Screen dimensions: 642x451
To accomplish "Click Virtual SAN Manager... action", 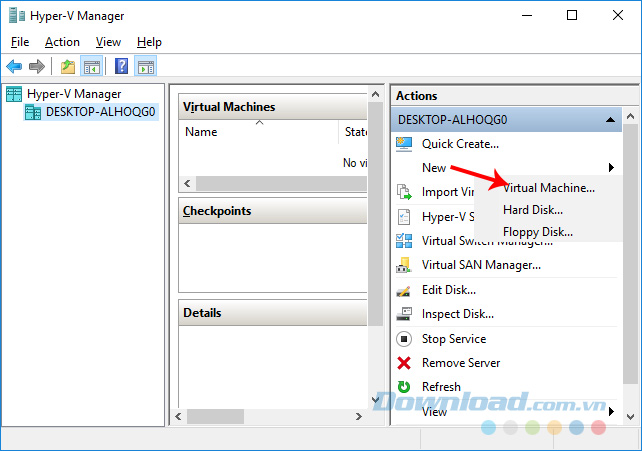I will [x=481, y=265].
